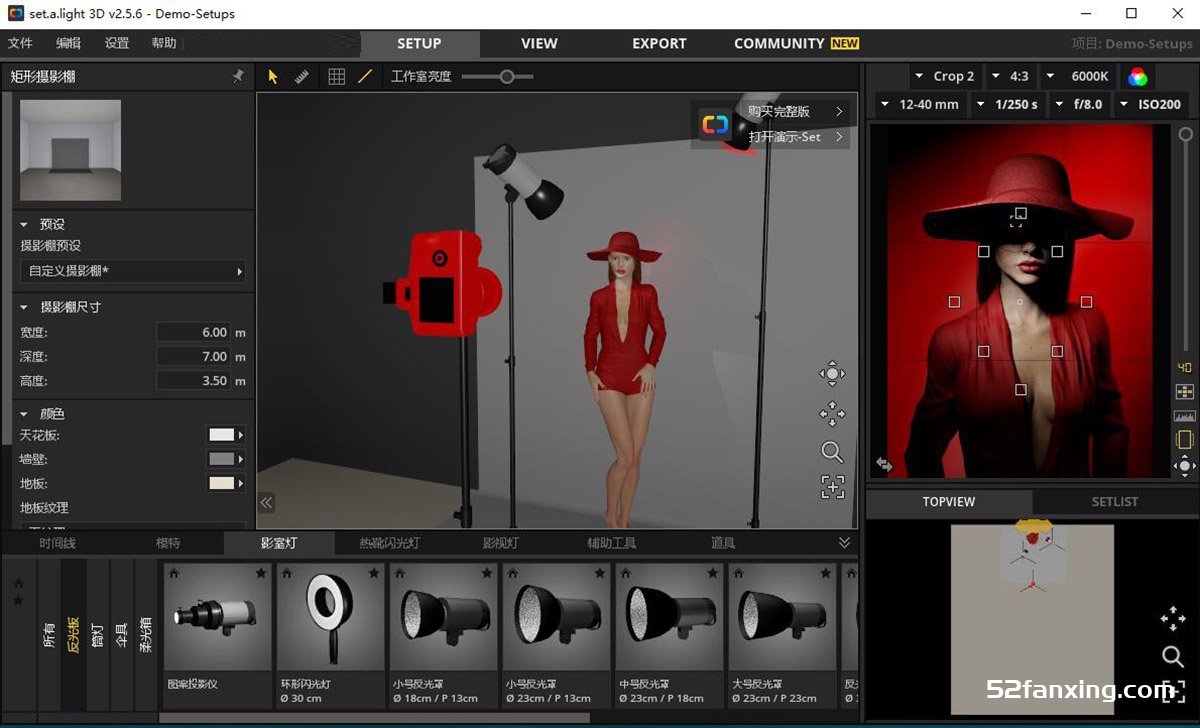Click the swap arrows icon in camera preview
The height and width of the screenshot is (728, 1200).
[884, 464]
